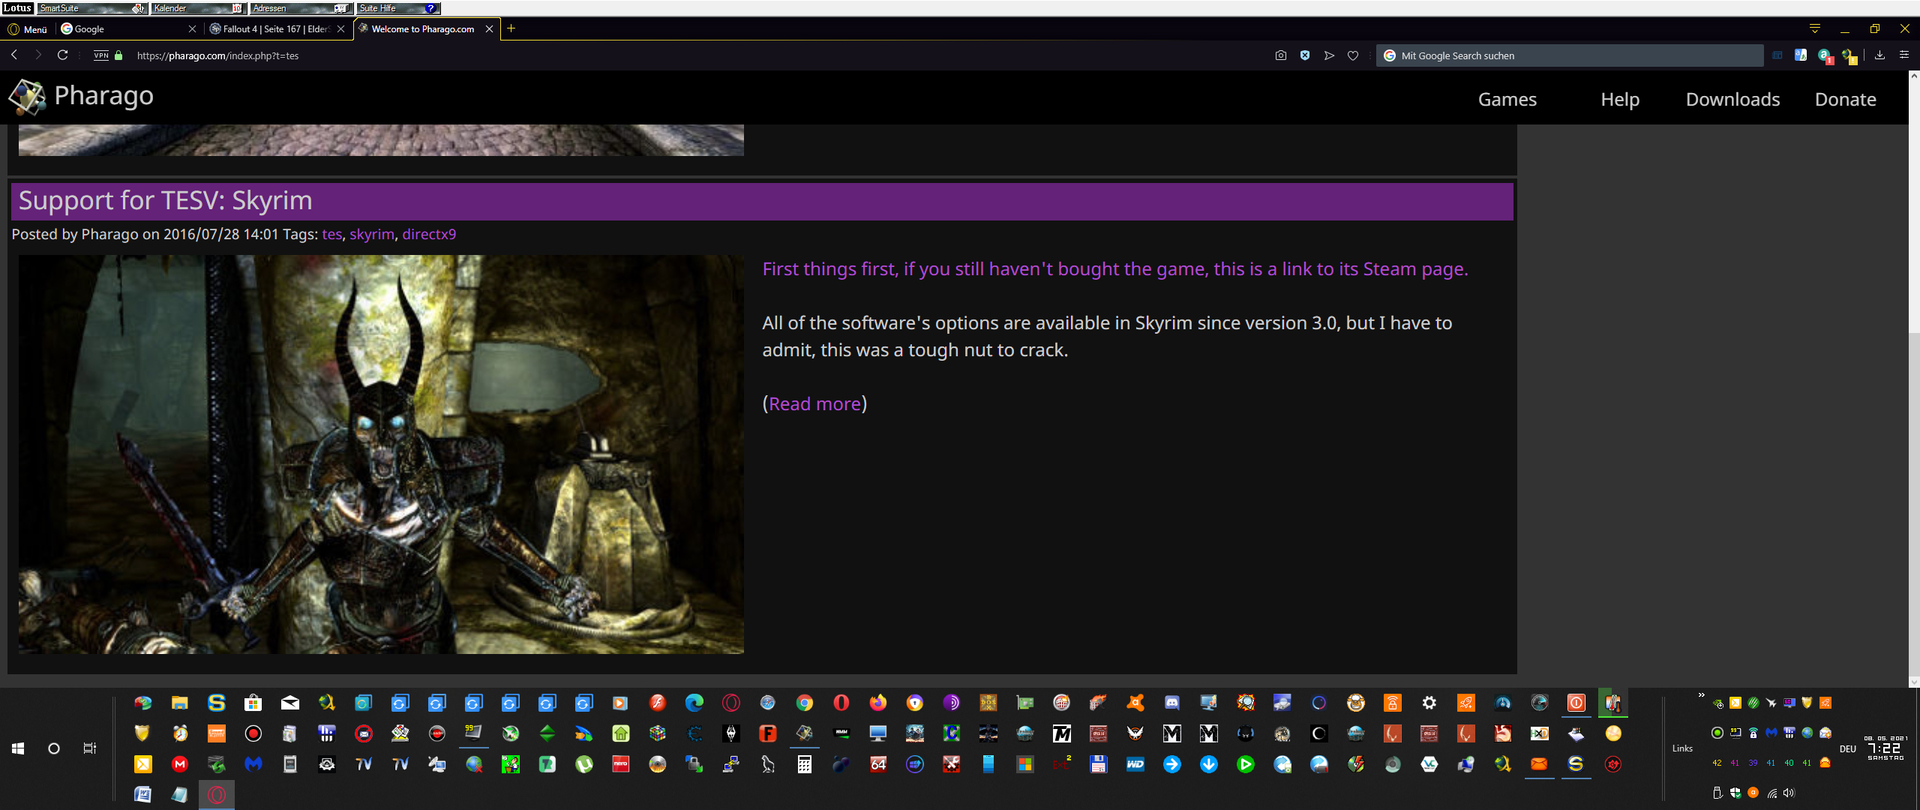Open the Downloads menu item
Image resolution: width=1920 pixels, height=810 pixels.
(x=1732, y=99)
